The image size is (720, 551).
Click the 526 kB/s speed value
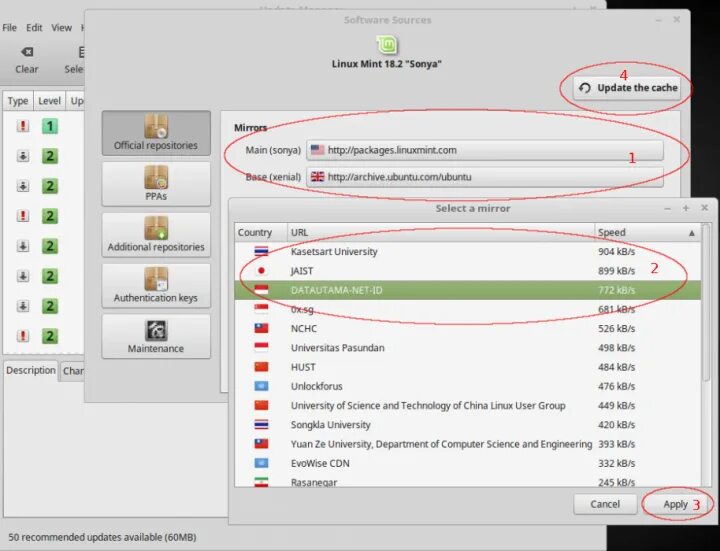click(x=616, y=328)
